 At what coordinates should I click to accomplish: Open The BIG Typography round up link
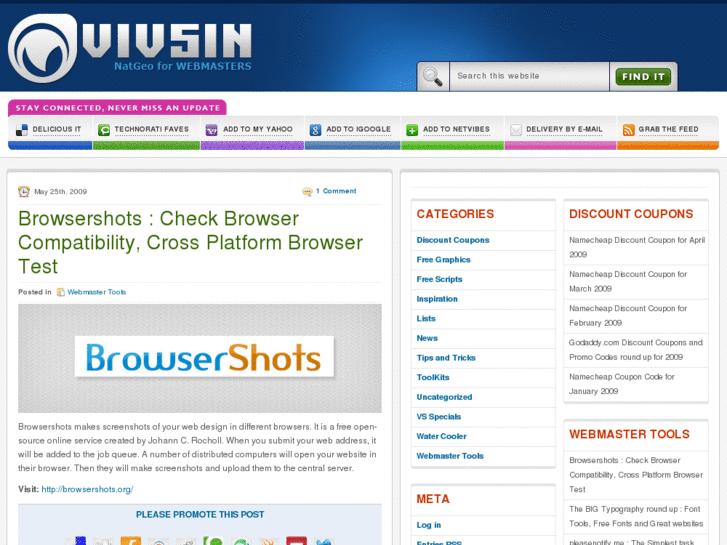coord(636,516)
